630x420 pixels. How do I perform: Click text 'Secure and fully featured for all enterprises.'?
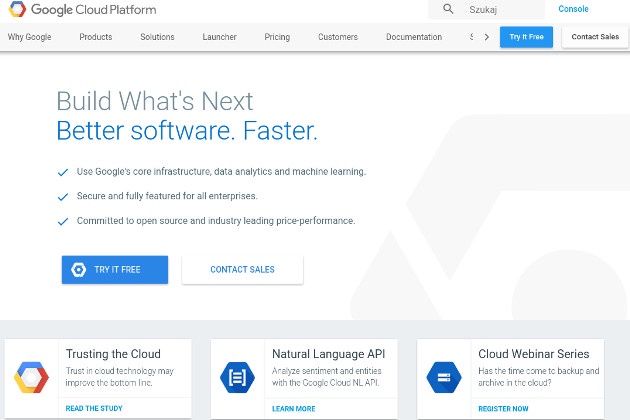tap(167, 196)
